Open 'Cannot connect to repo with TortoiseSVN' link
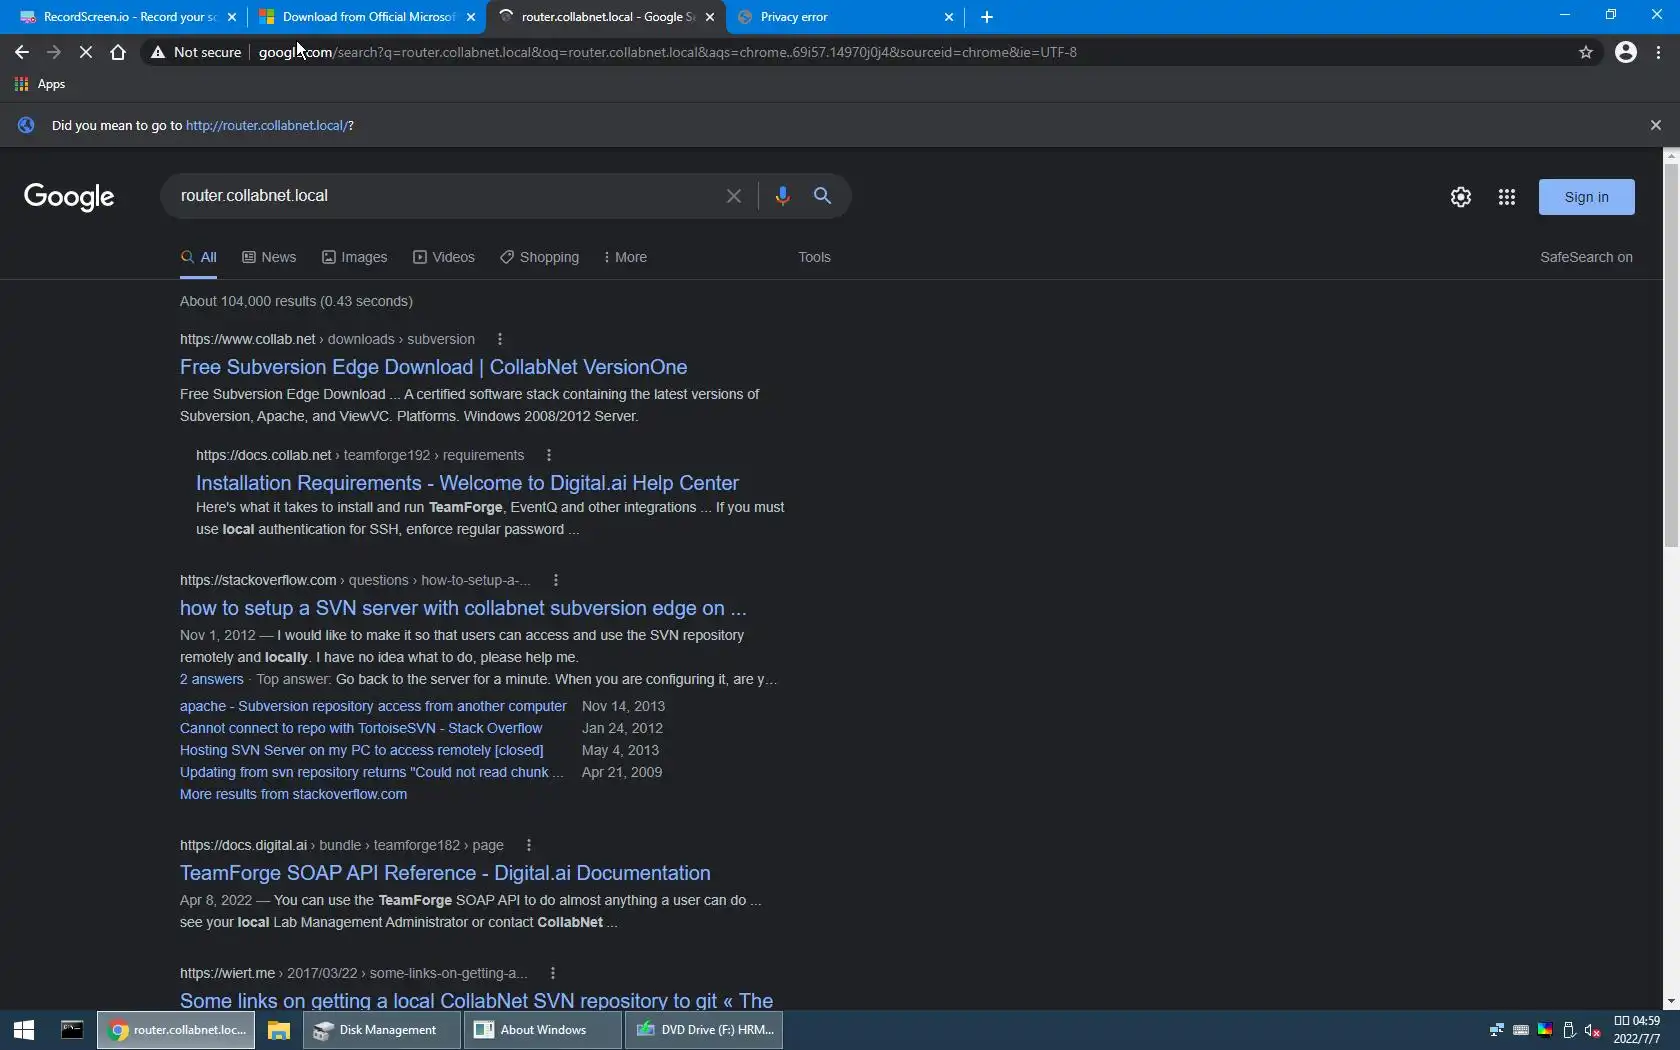Image resolution: width=1680 pixels, height=1050 pixels. (x=361, y=728)
